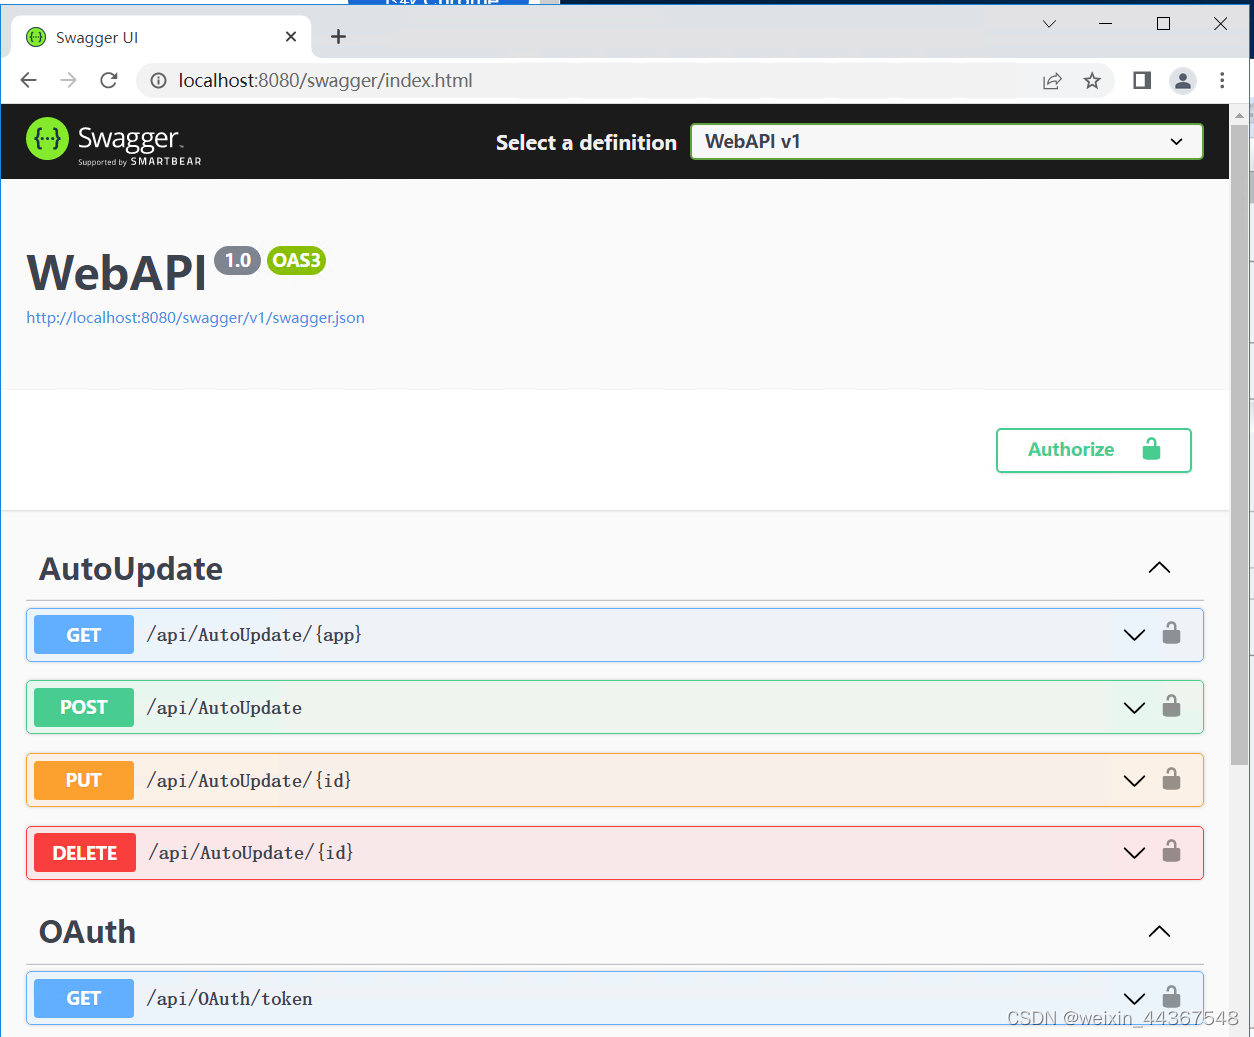Click lock icon on DELETE /api/AutoUpdate/{id}
The width and height of the screenshot is (1254, 1037).
pos(1171,851)
